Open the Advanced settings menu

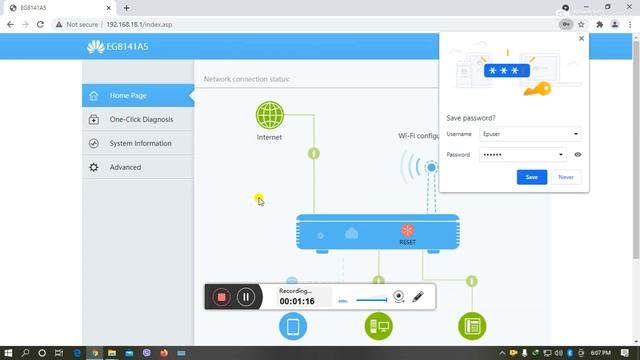click(x=138, y=167)
